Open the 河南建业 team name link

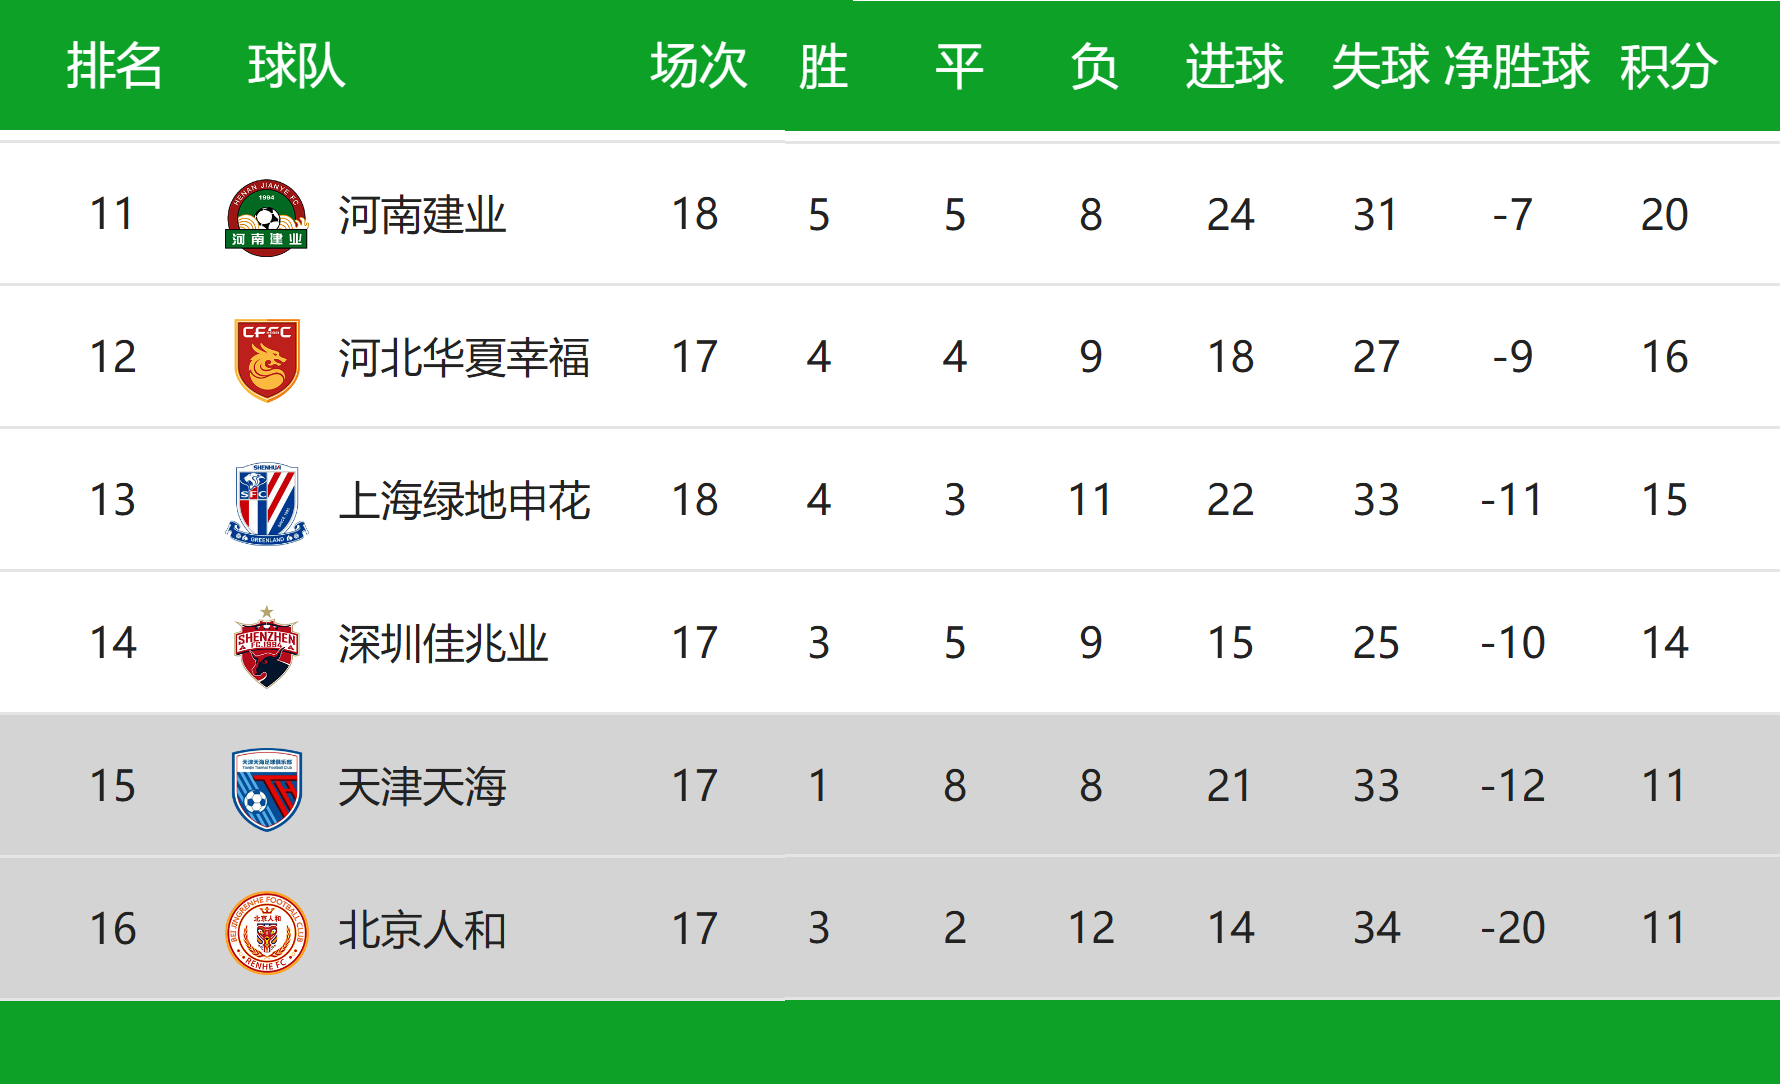pos(422,215)
